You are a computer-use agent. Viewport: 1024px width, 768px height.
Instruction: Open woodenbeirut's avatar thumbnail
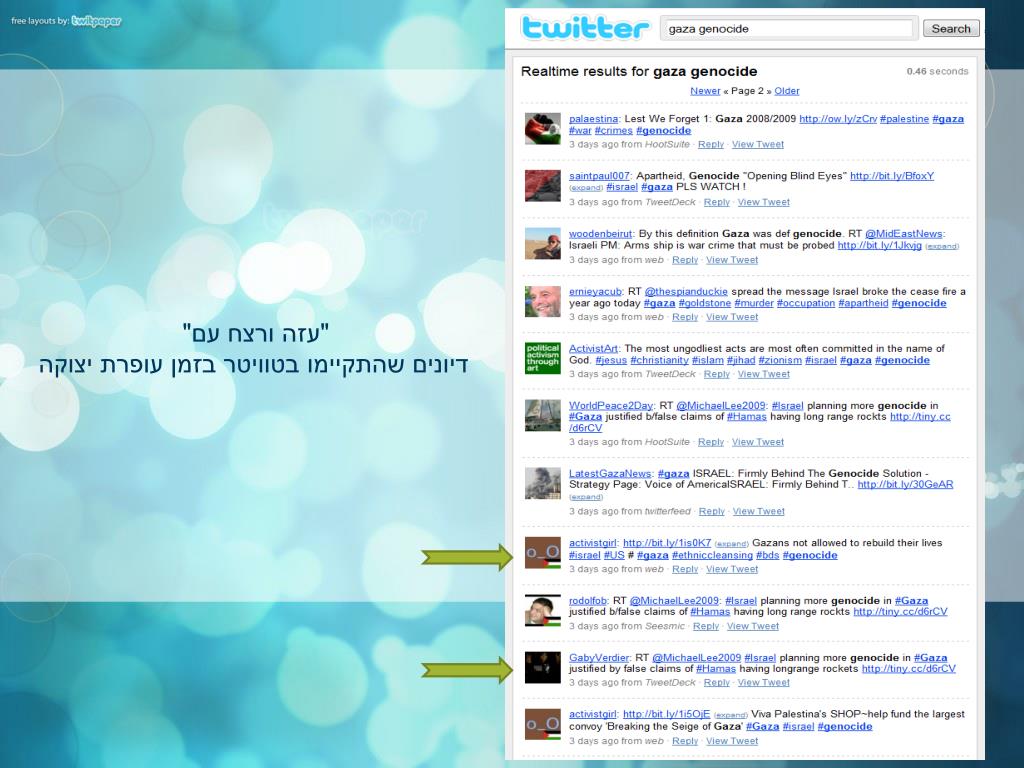tap(543, 244)
